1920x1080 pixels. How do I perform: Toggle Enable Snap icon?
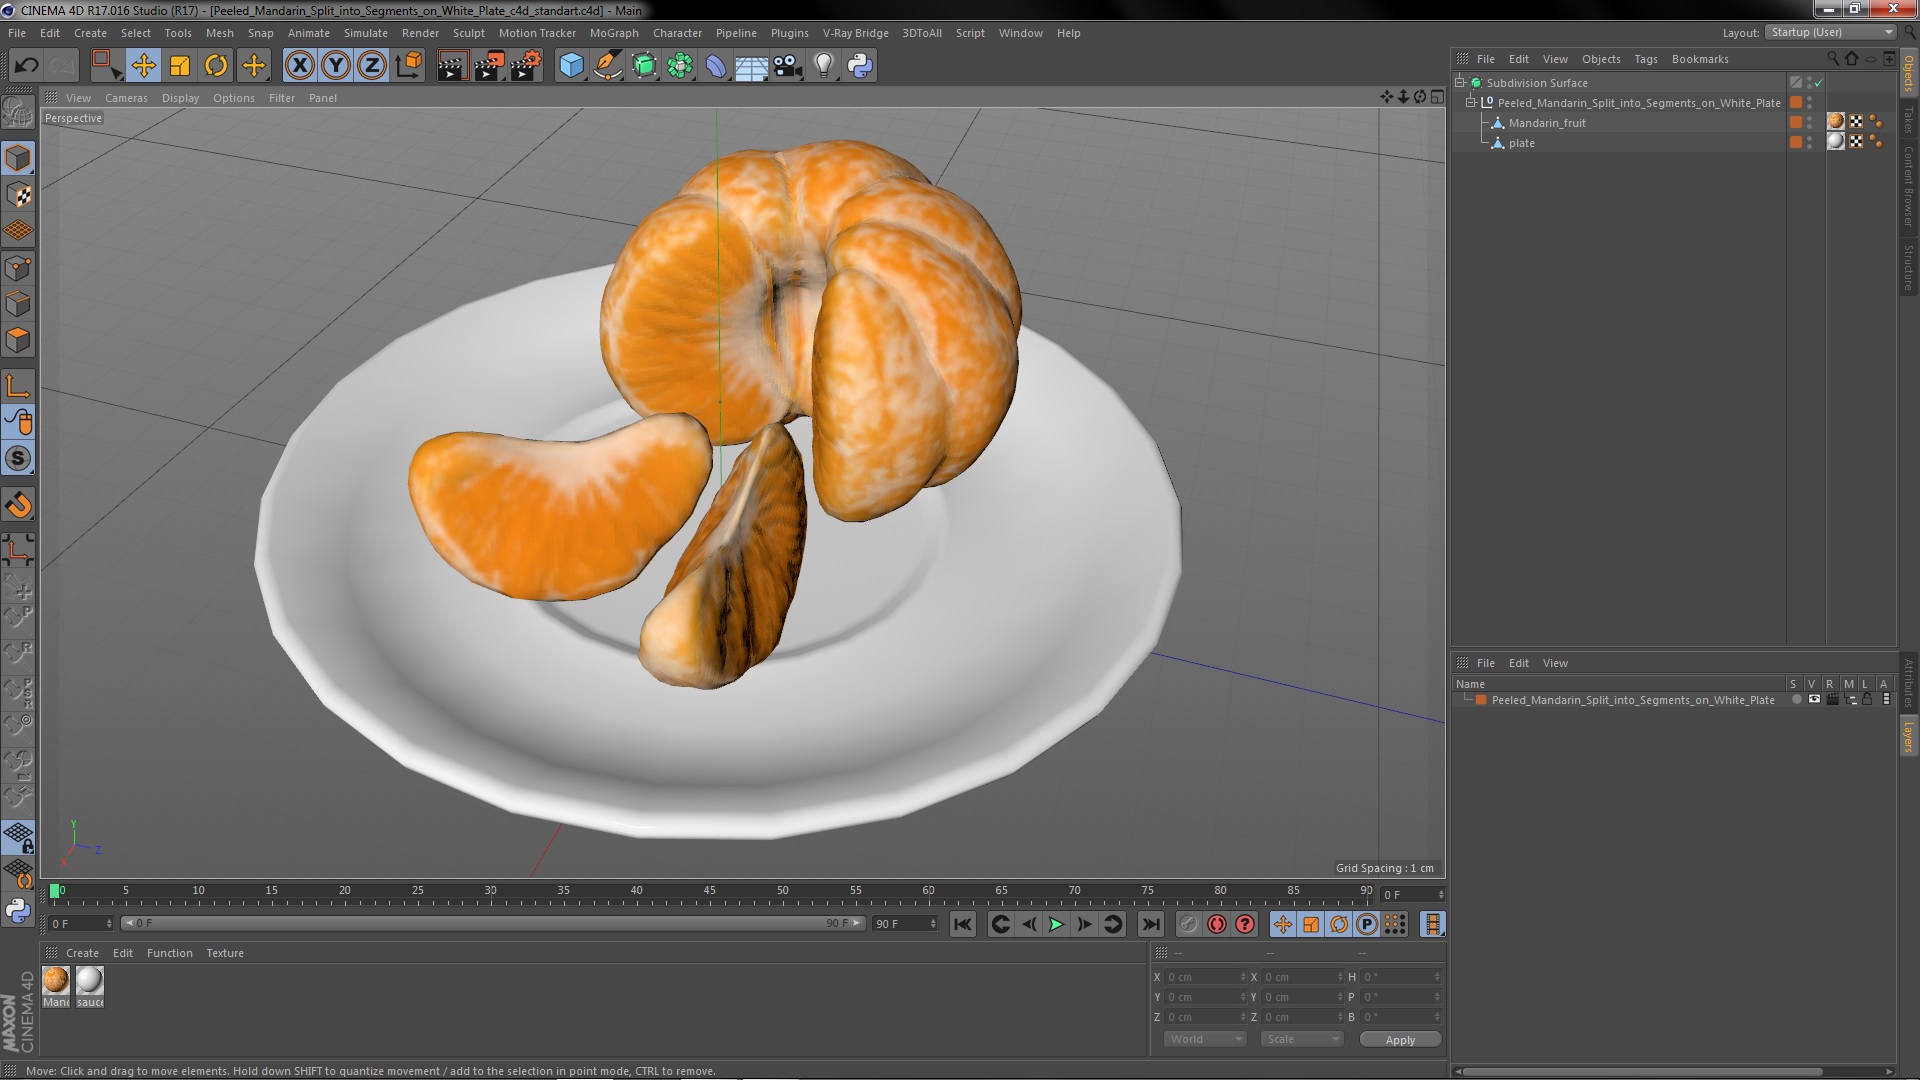pos(18,505)
